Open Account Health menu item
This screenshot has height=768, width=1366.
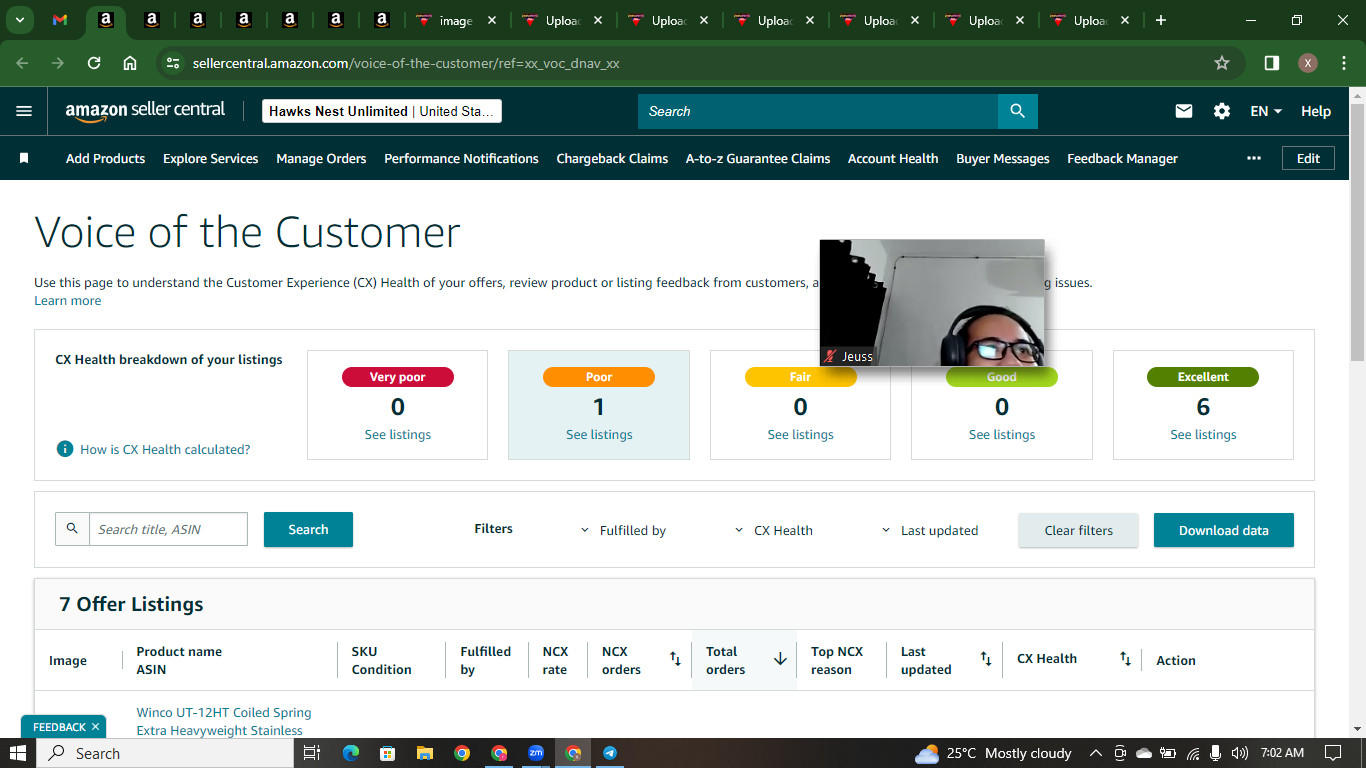893,158
